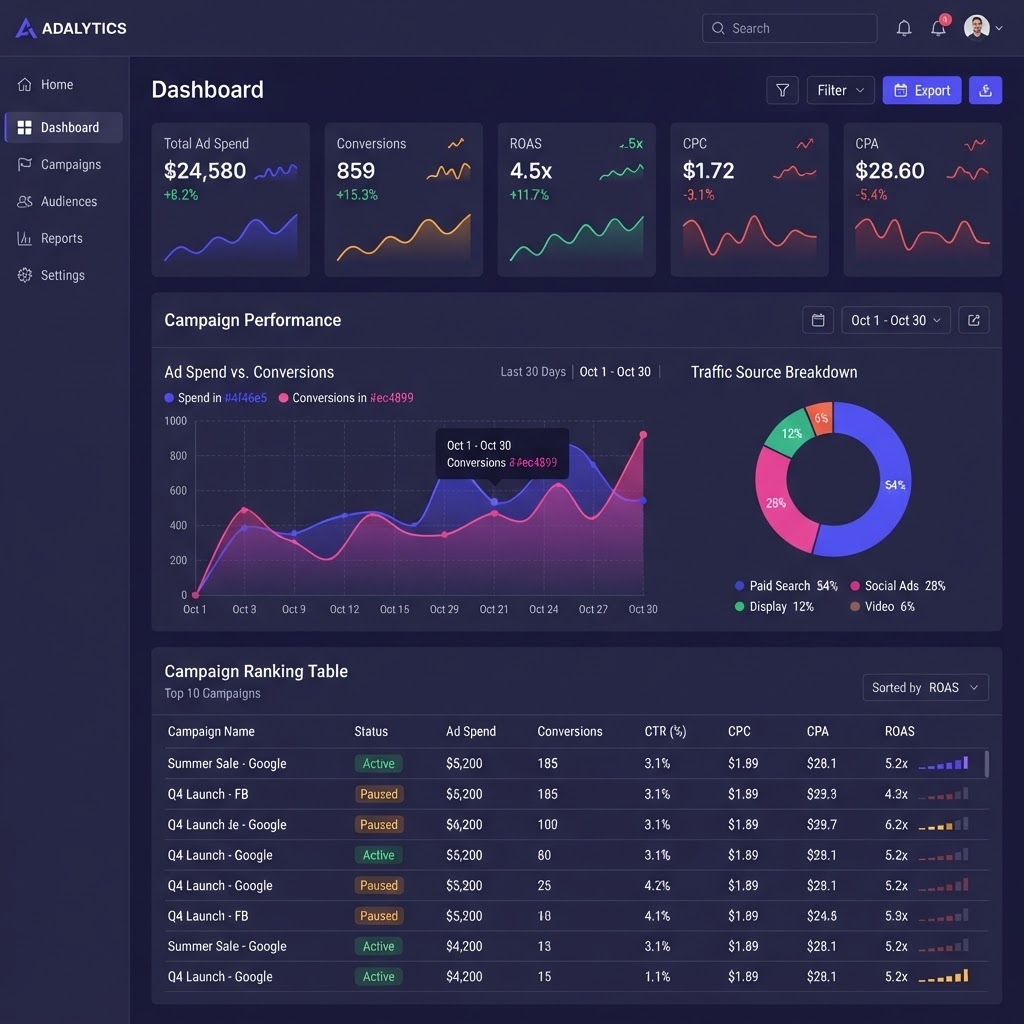Viewport: 1024px width, 1024px height.
Task: Click the CPA card trend icon
Action: point(975,144)
